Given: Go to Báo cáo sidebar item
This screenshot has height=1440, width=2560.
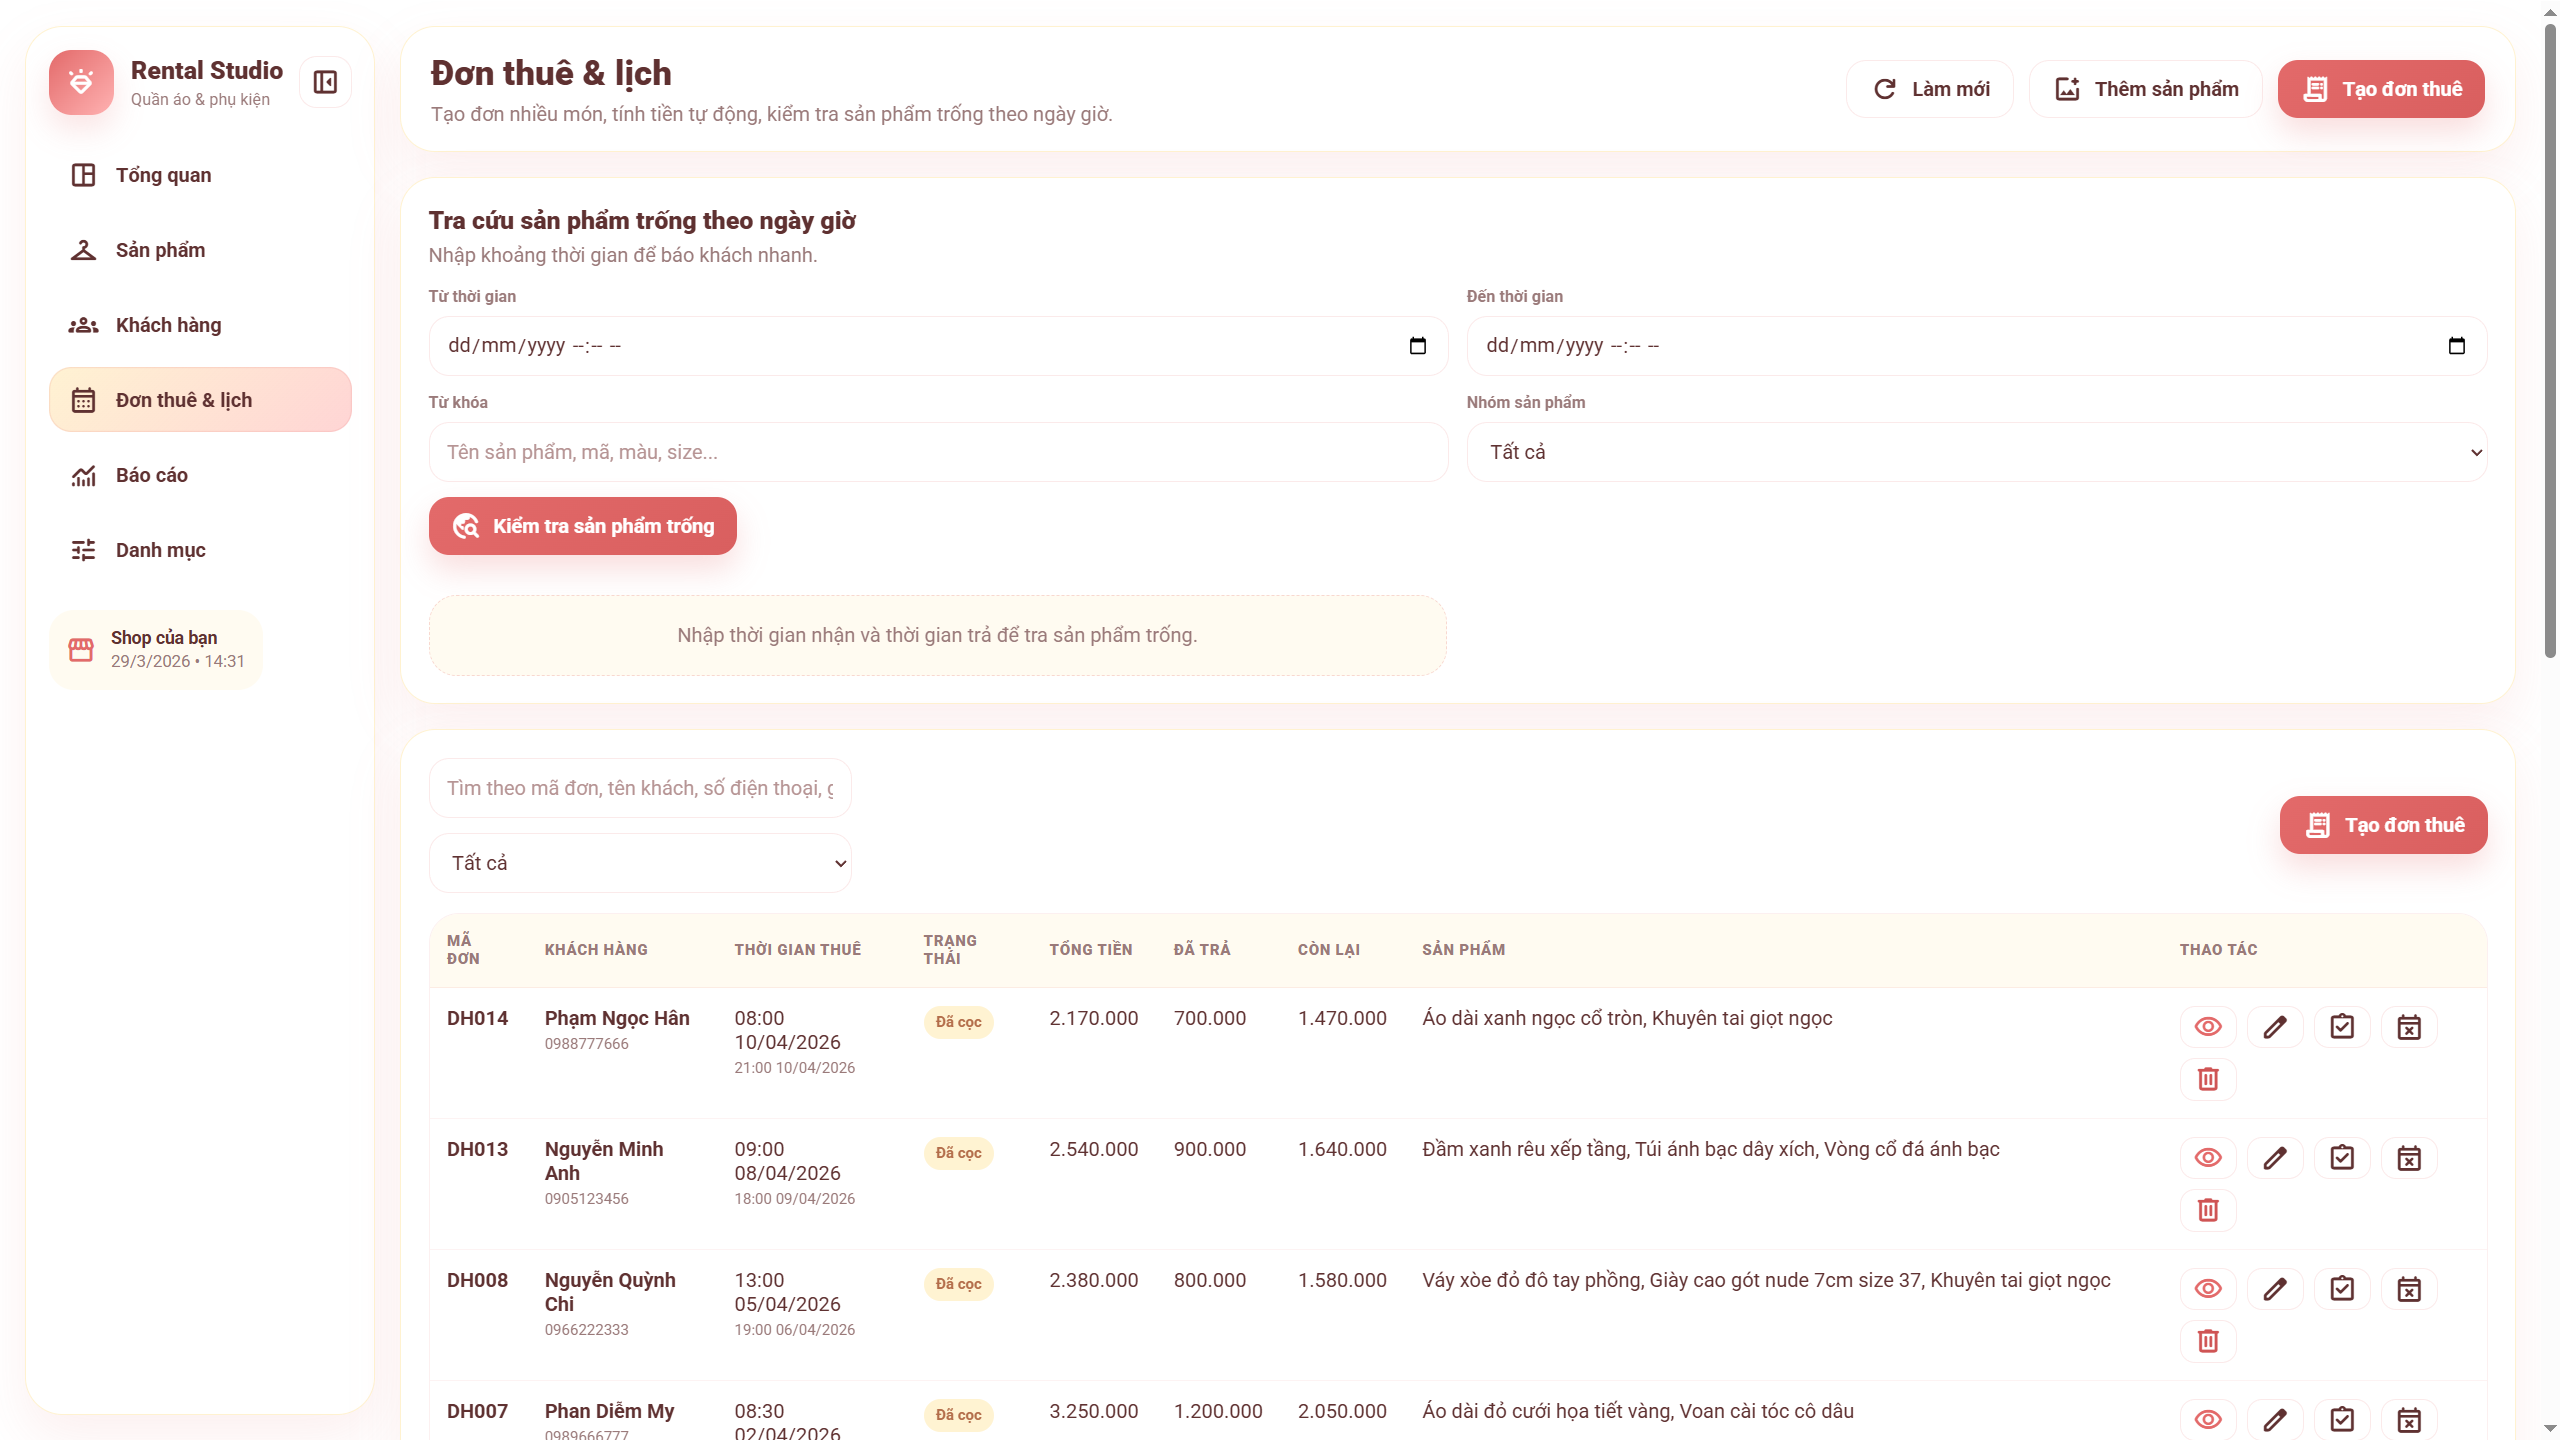Looking at the screenshot, I should coord(151,475).
